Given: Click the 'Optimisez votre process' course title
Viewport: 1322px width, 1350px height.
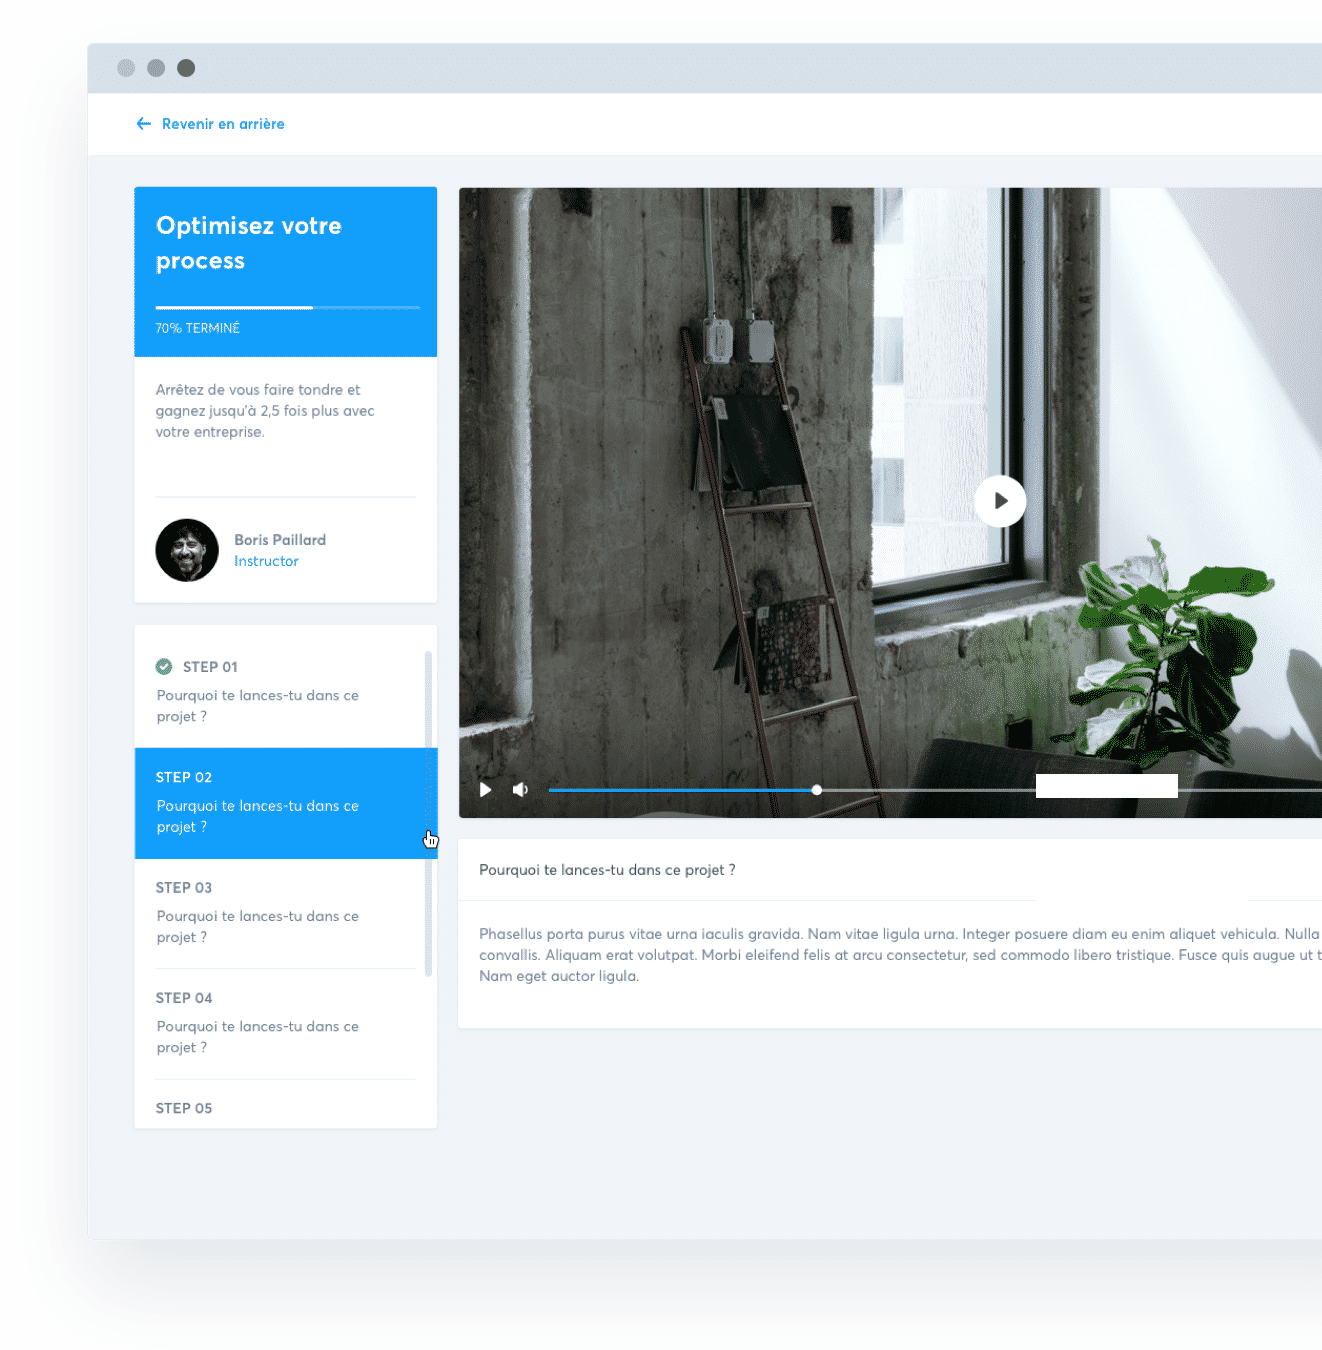Looking at the screenshot, I should point(249,243).
